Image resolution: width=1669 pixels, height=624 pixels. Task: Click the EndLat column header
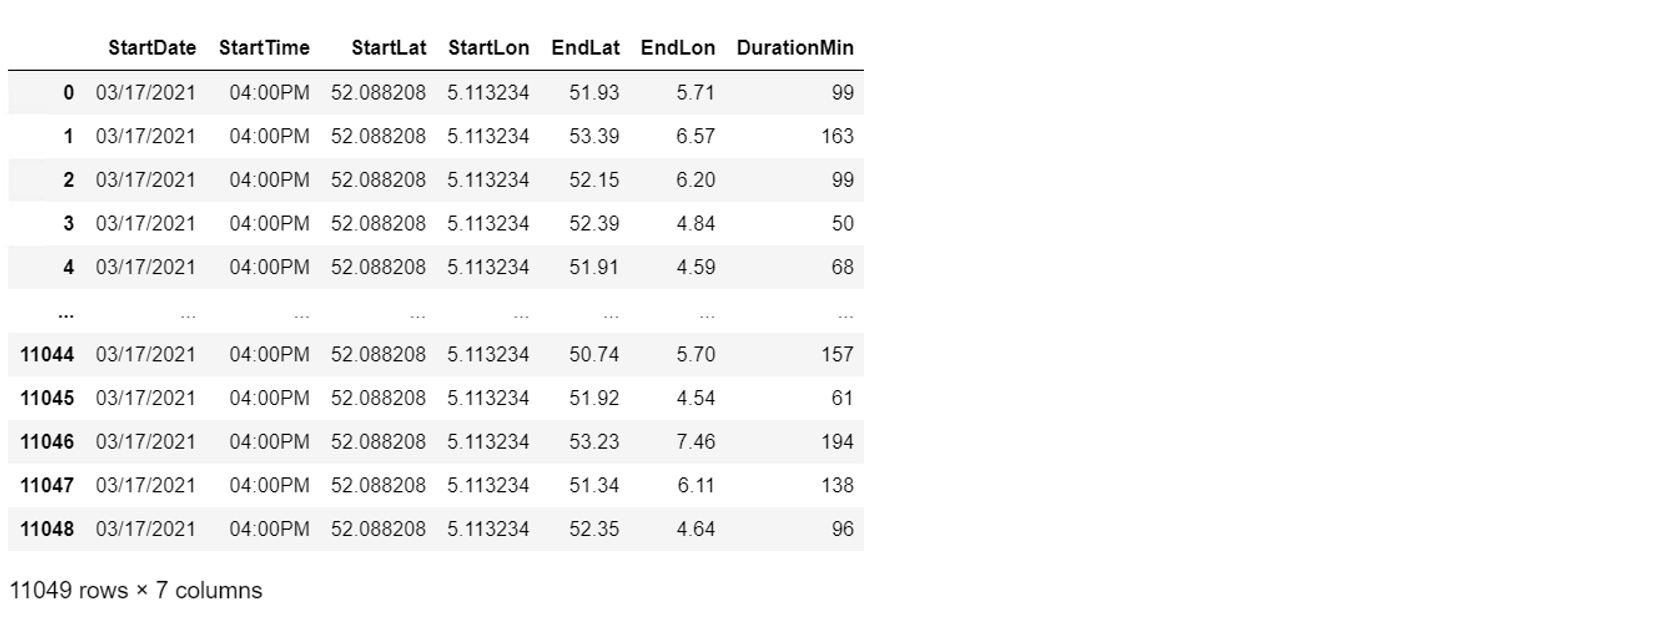tap(585, 48)
